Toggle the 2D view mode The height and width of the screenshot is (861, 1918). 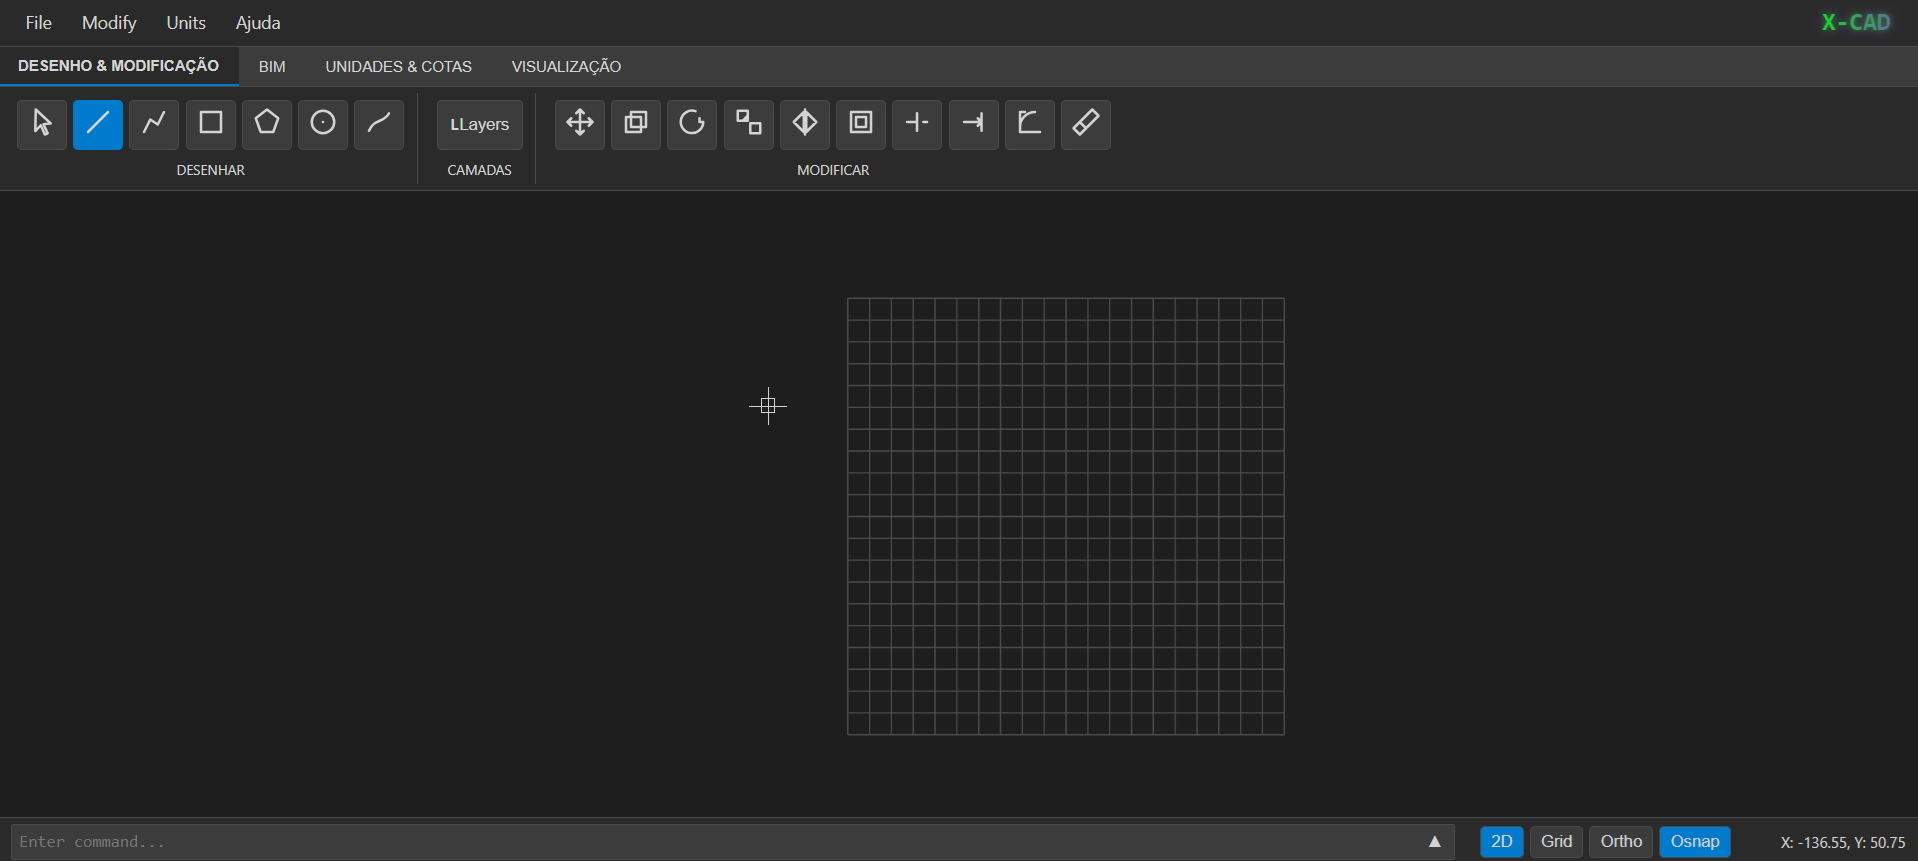1502,842
